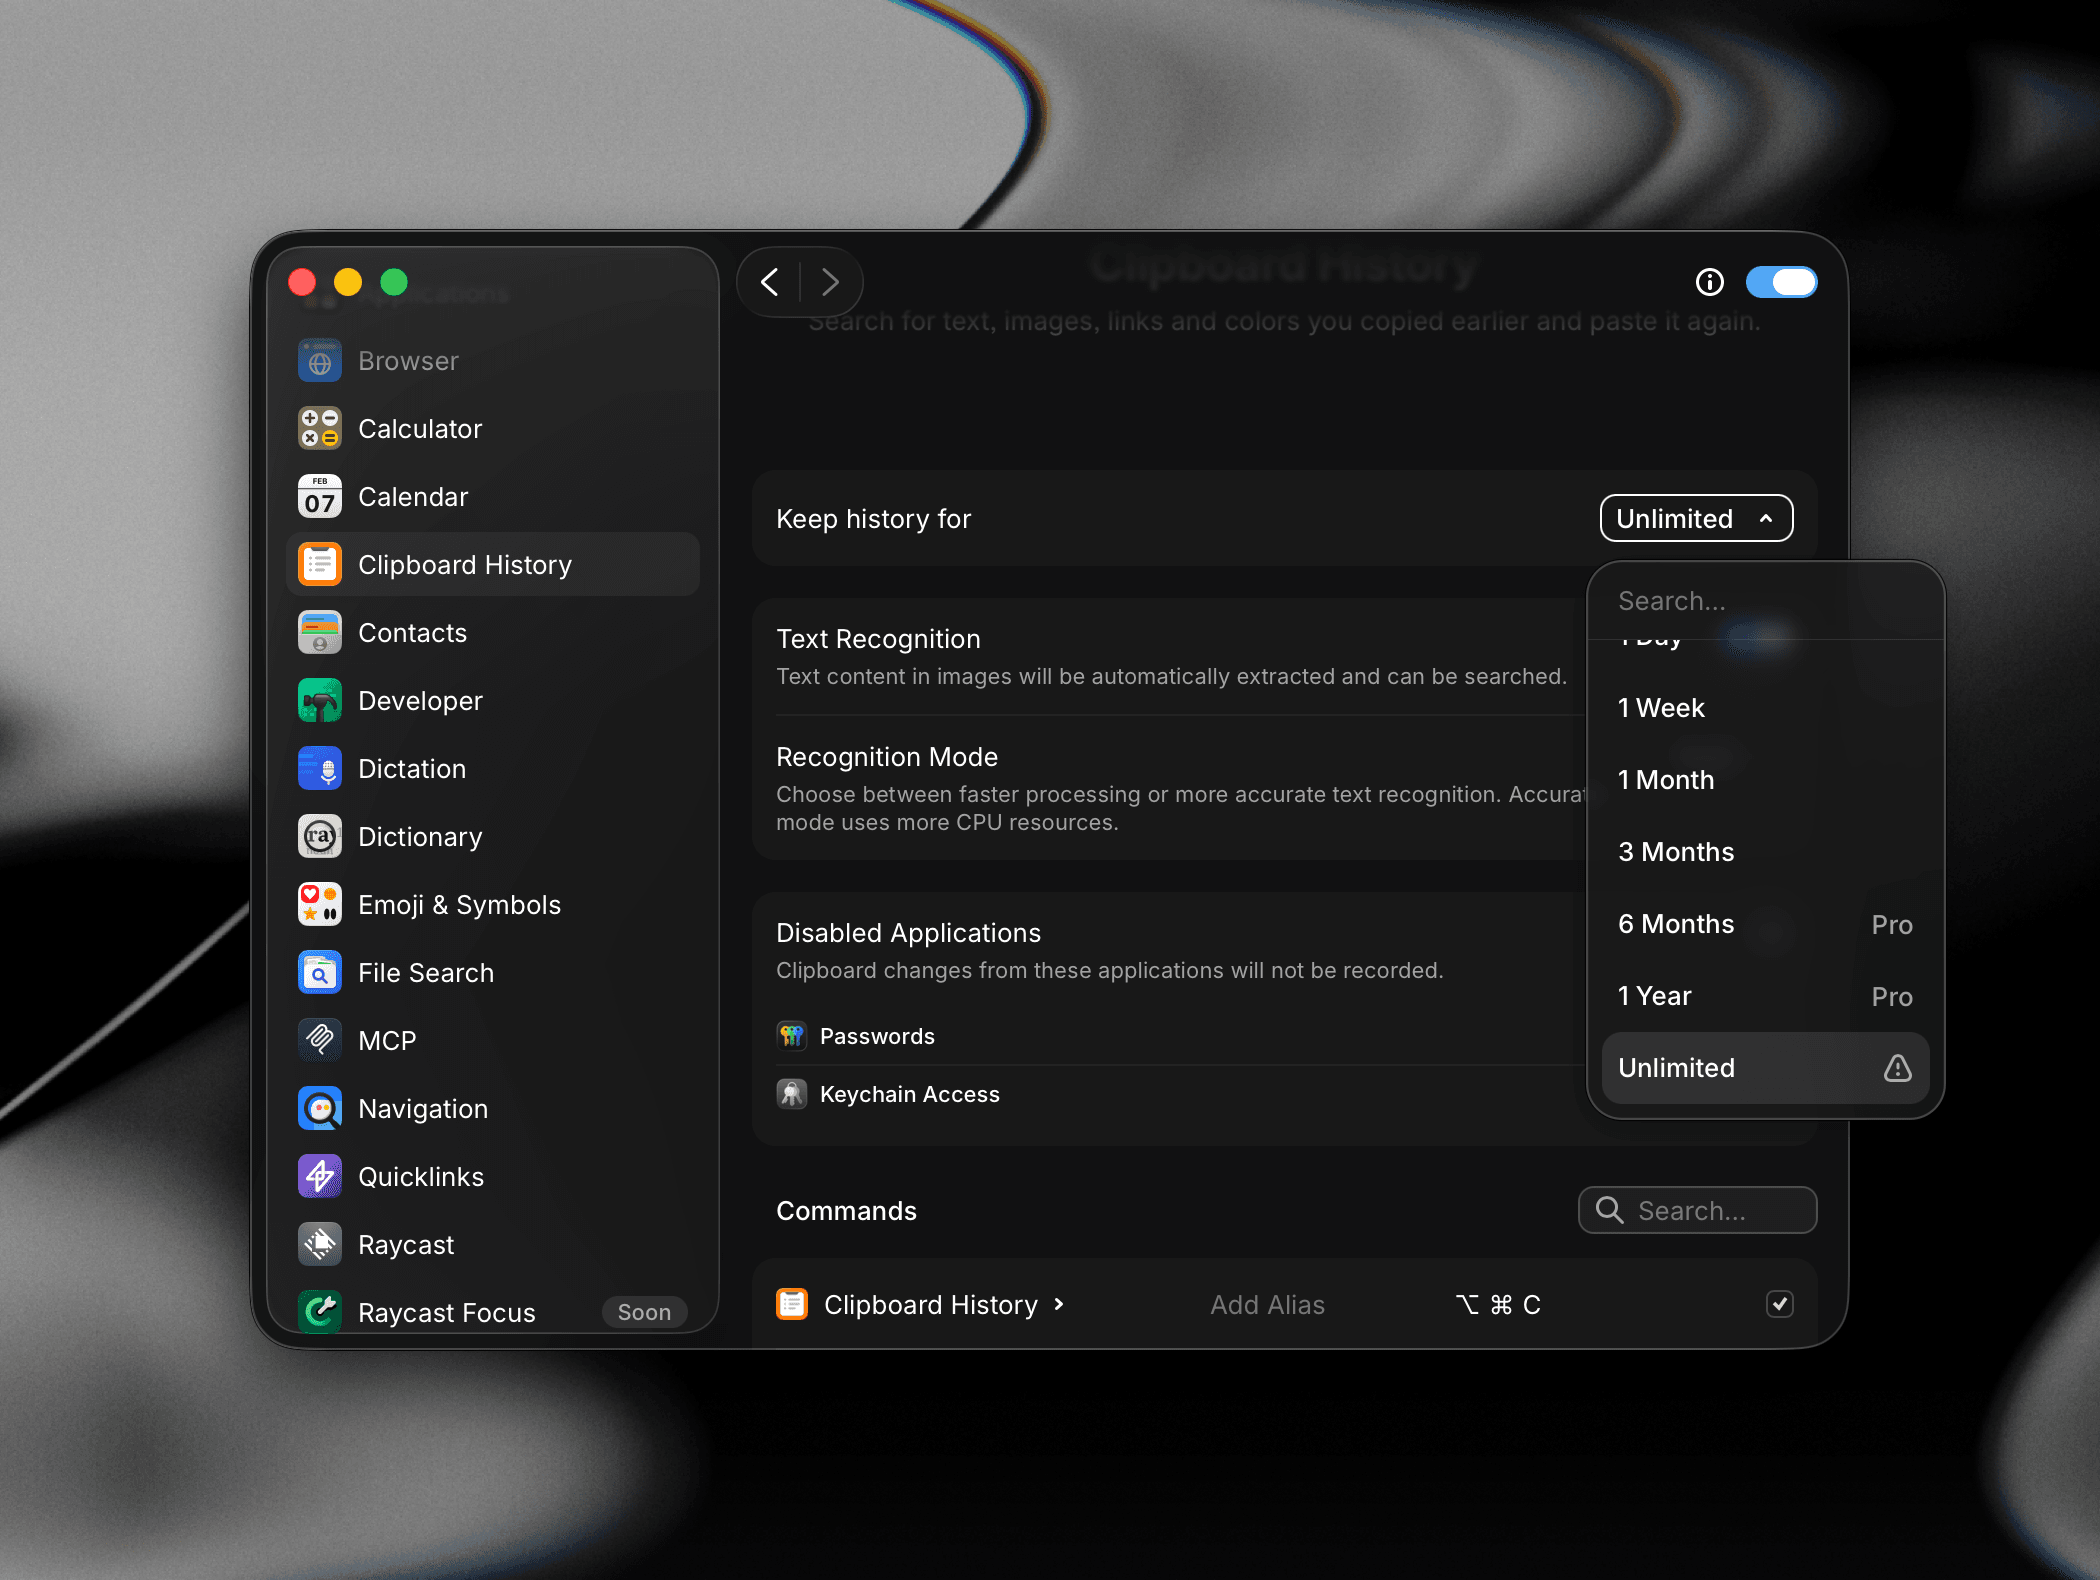
Task: Open Calculator label in sidebar
Action: pos(420,429)
